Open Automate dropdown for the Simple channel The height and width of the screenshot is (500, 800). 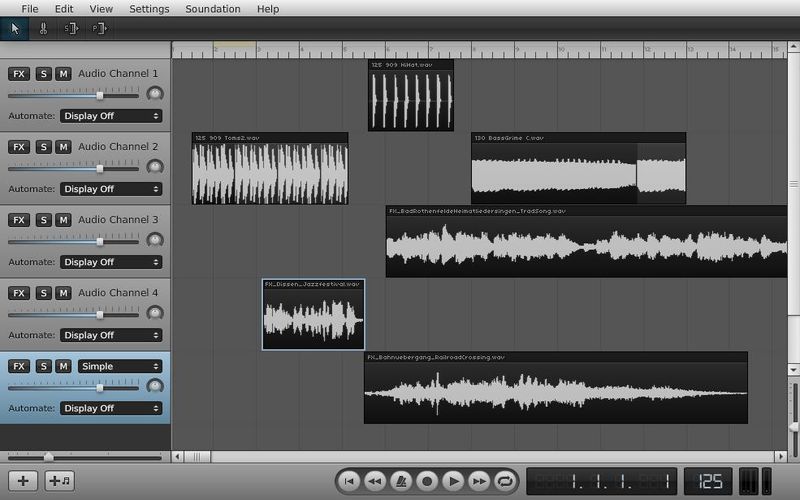111,408
